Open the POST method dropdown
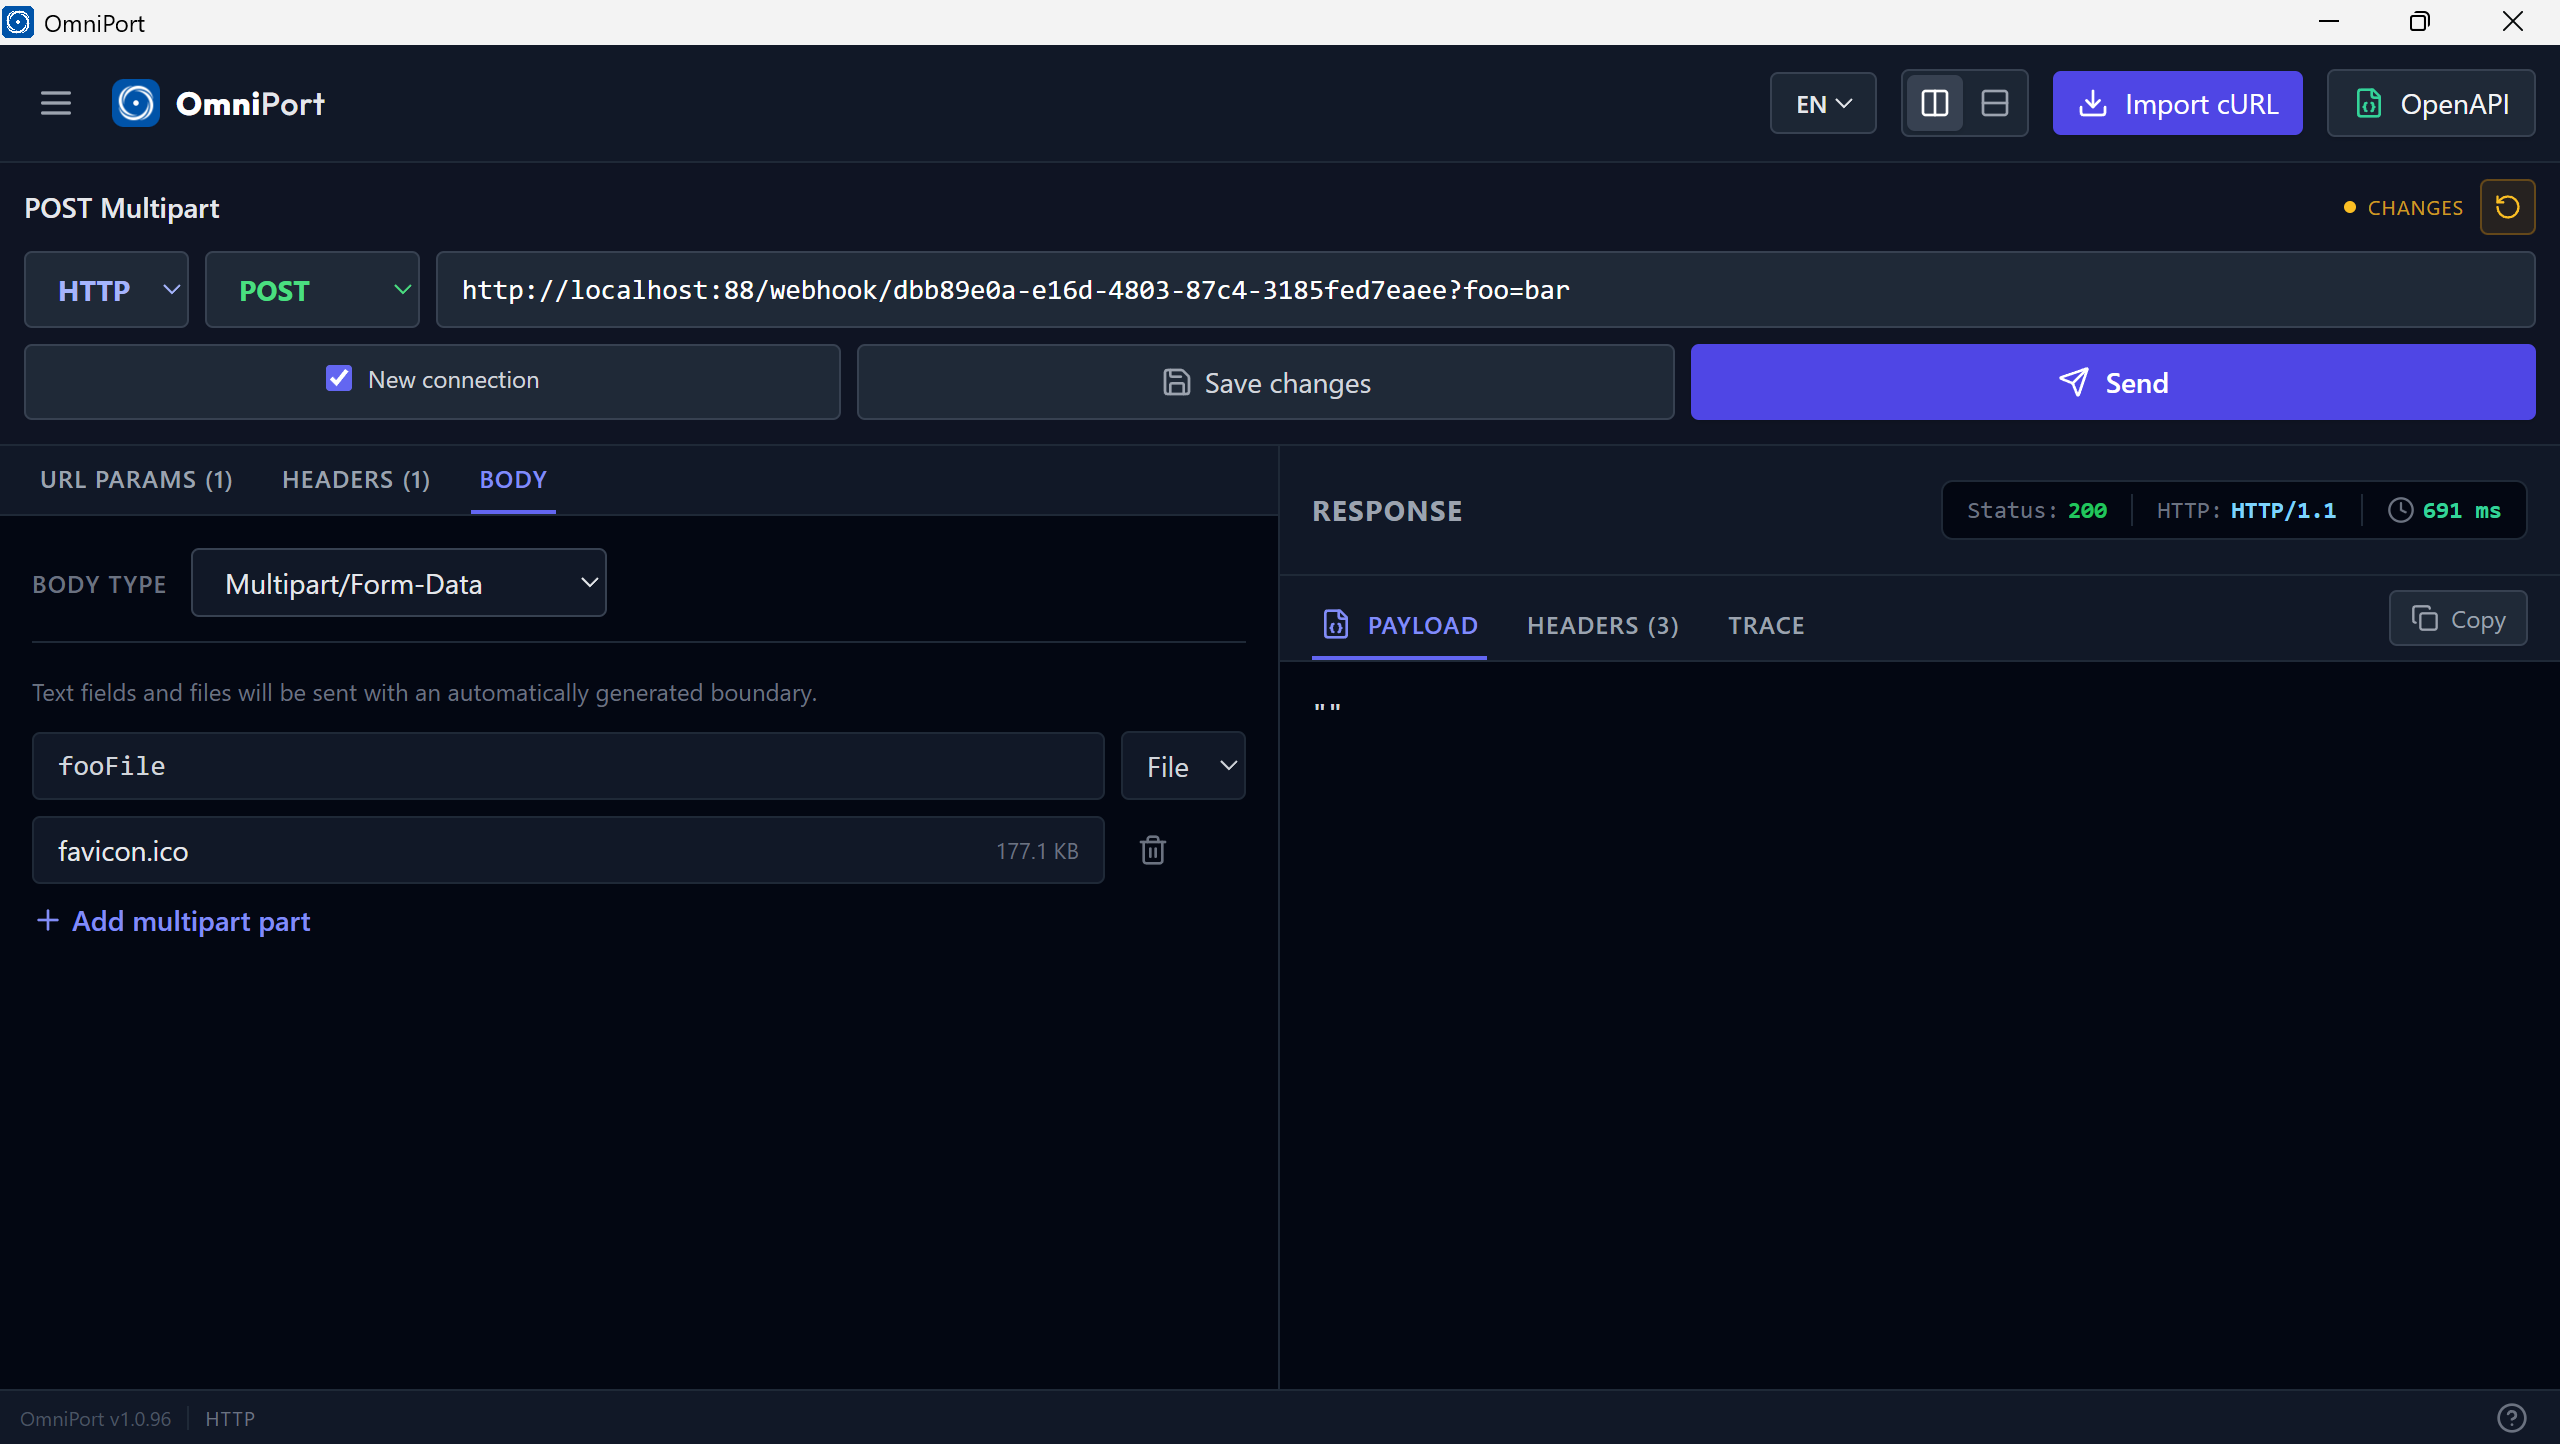This screenshot has height=1444, width=2560. (313, 290)
